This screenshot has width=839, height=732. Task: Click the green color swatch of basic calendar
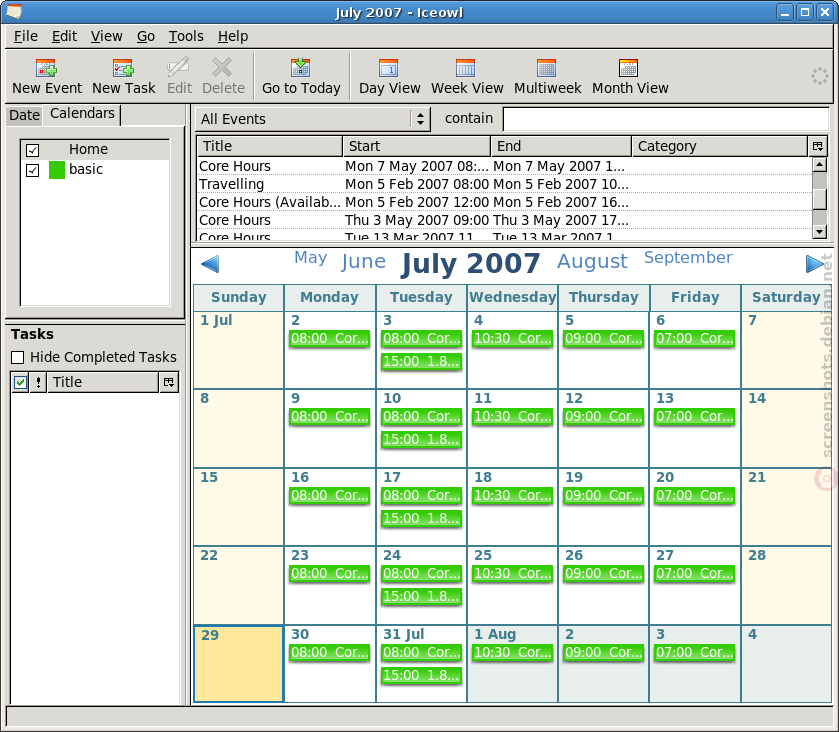click(57, 170)
